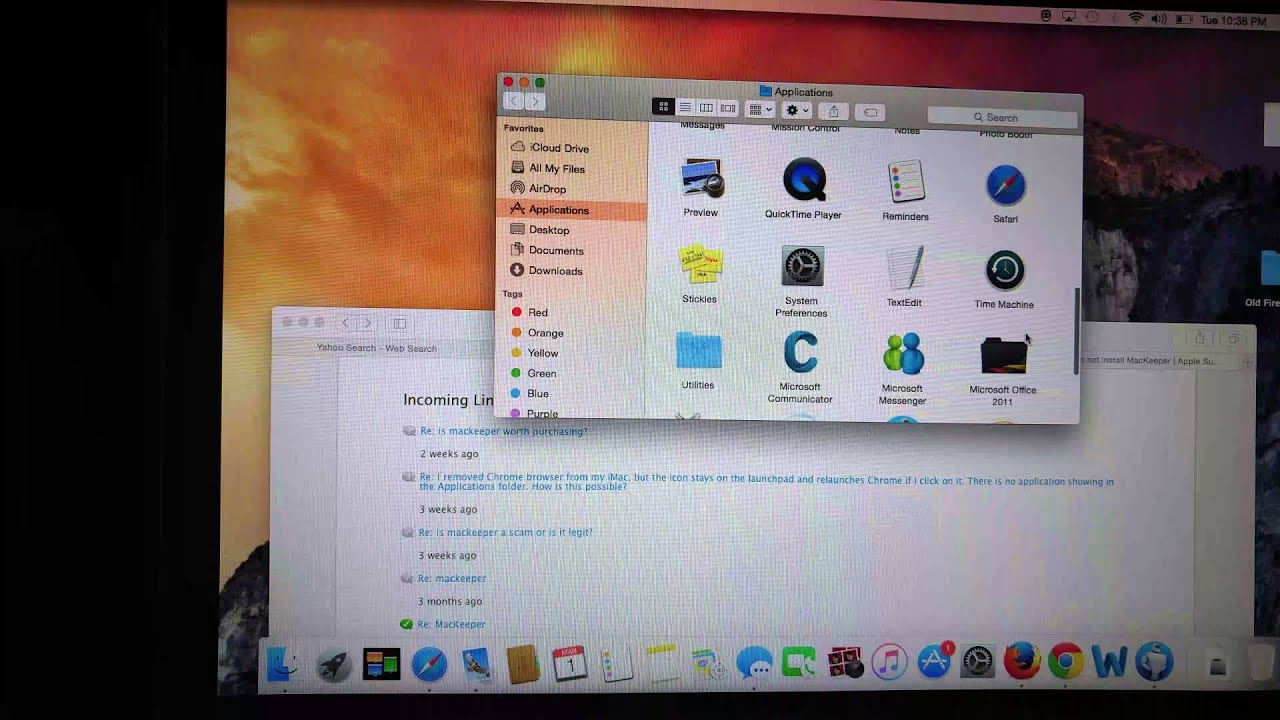Screen dimensions: 1280x720
Task: Select All My Files in sidebar
Action: pos(557,168)
